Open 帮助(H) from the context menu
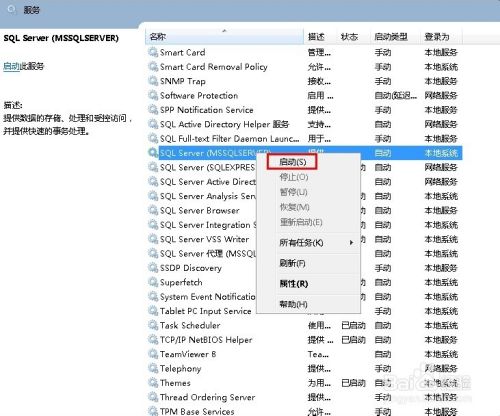The width and height of the screenshot is (500, 416). pyautogui.click(x=293, y=304)
